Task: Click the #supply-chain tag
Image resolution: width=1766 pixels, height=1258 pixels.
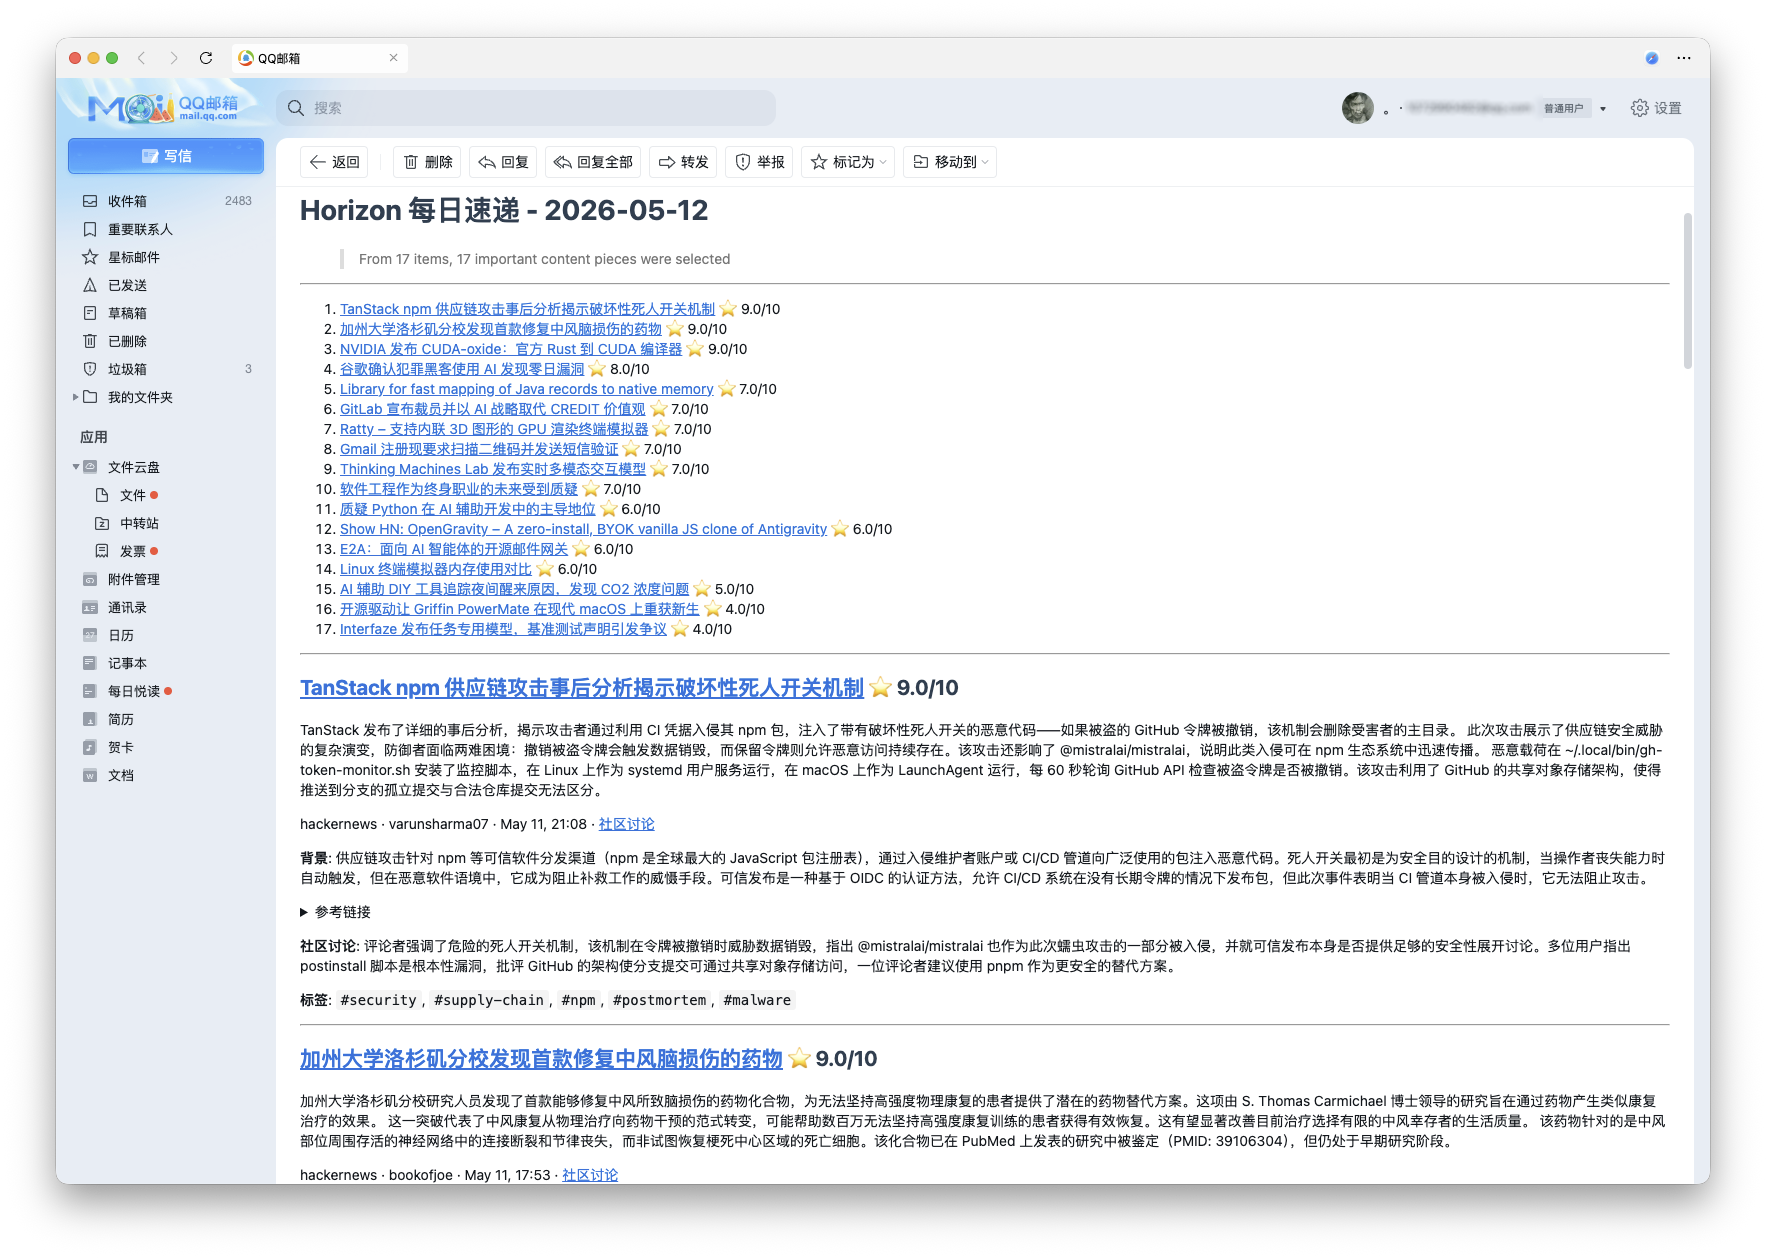Action: coord(489,1000)
